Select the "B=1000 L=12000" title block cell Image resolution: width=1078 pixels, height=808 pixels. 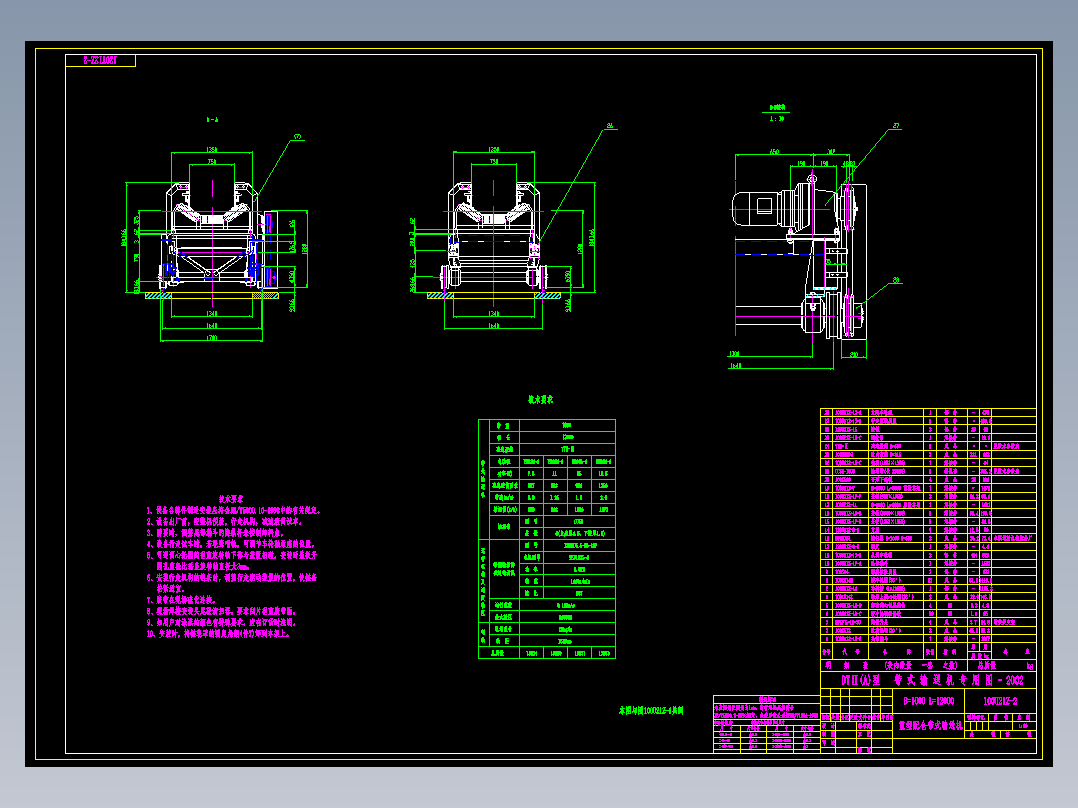(928, 701)
